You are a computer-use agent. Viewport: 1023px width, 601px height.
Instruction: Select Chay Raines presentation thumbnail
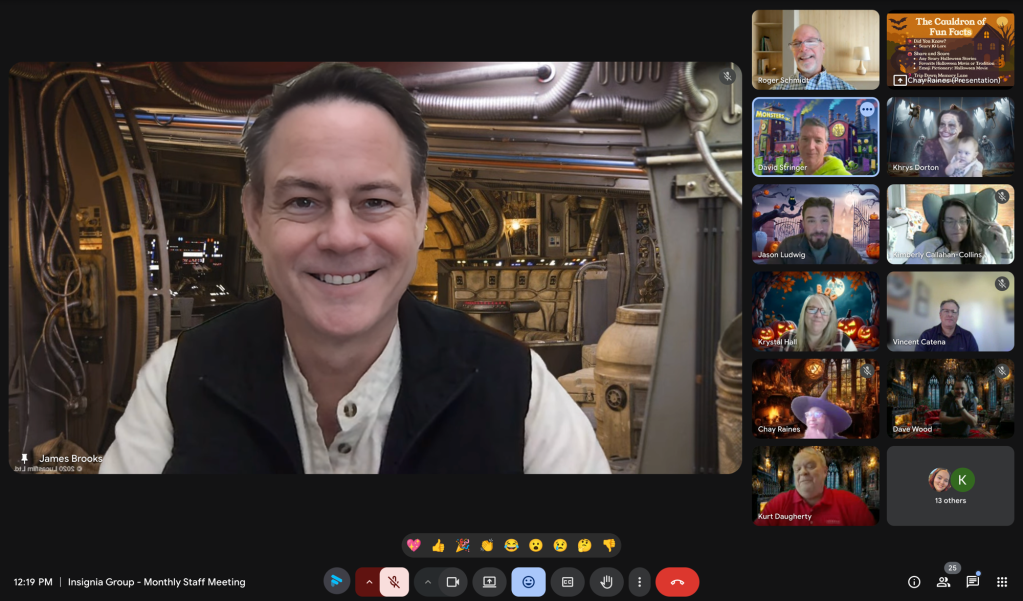pos(949,50)
